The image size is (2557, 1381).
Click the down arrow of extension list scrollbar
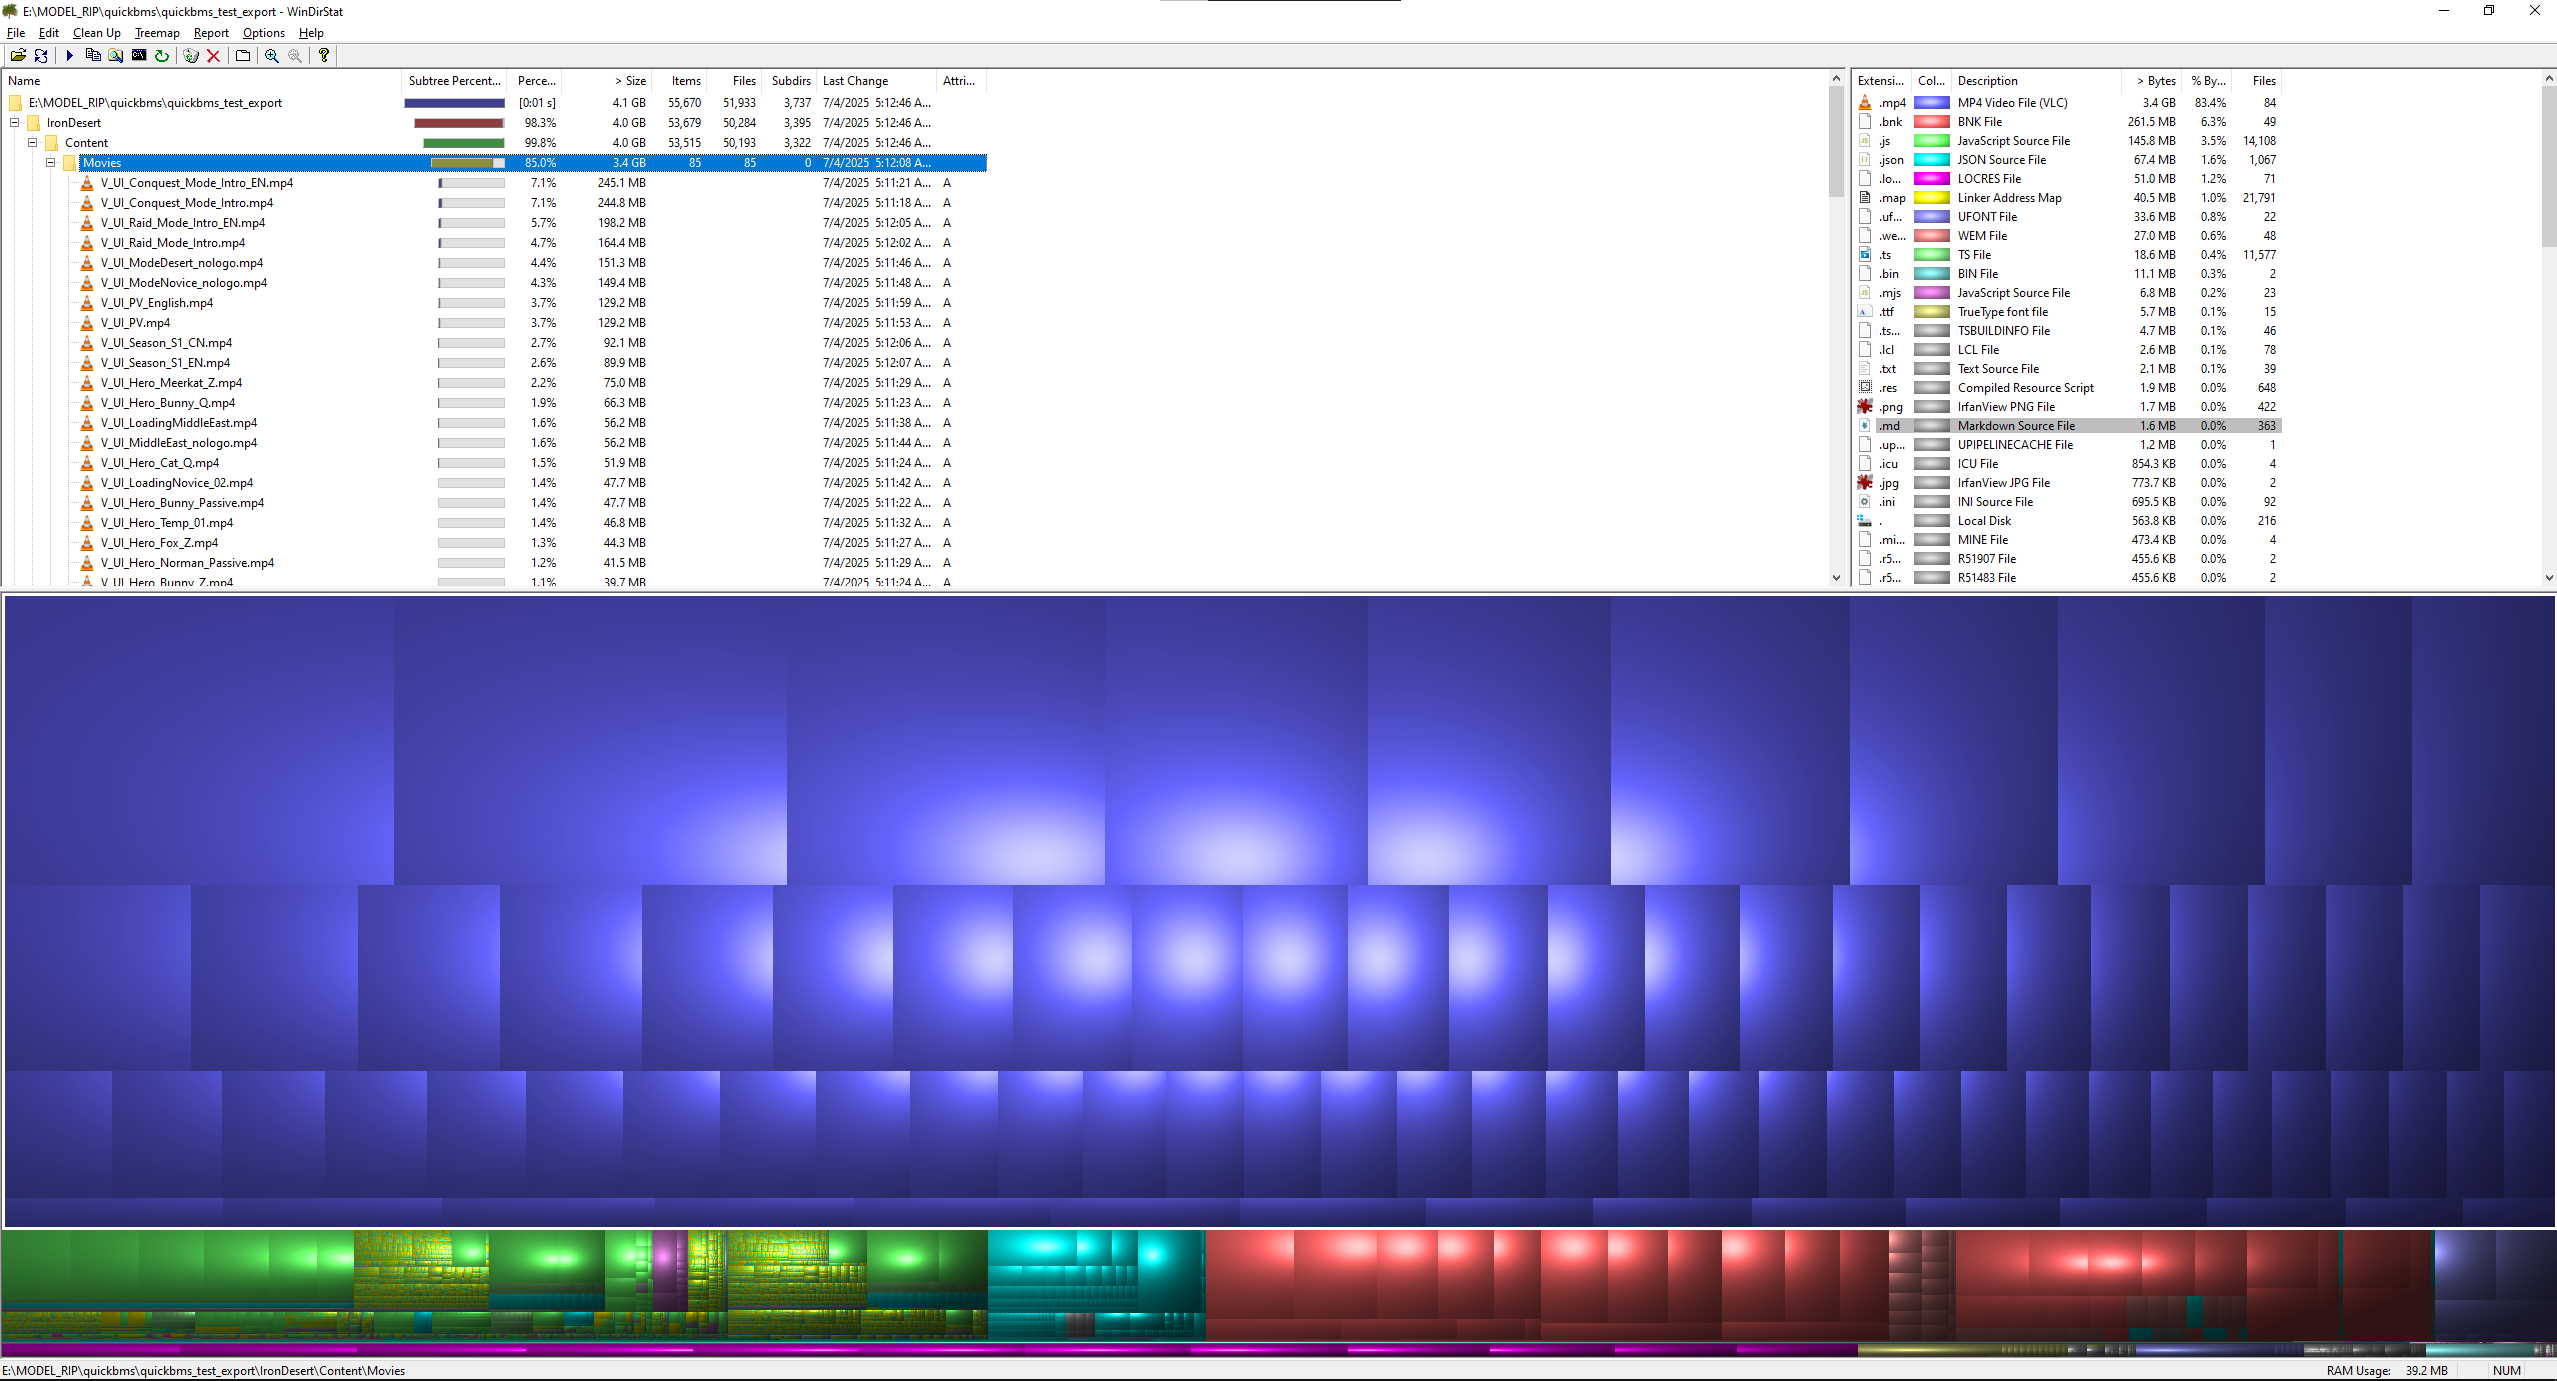click(x=2549, y=577)
